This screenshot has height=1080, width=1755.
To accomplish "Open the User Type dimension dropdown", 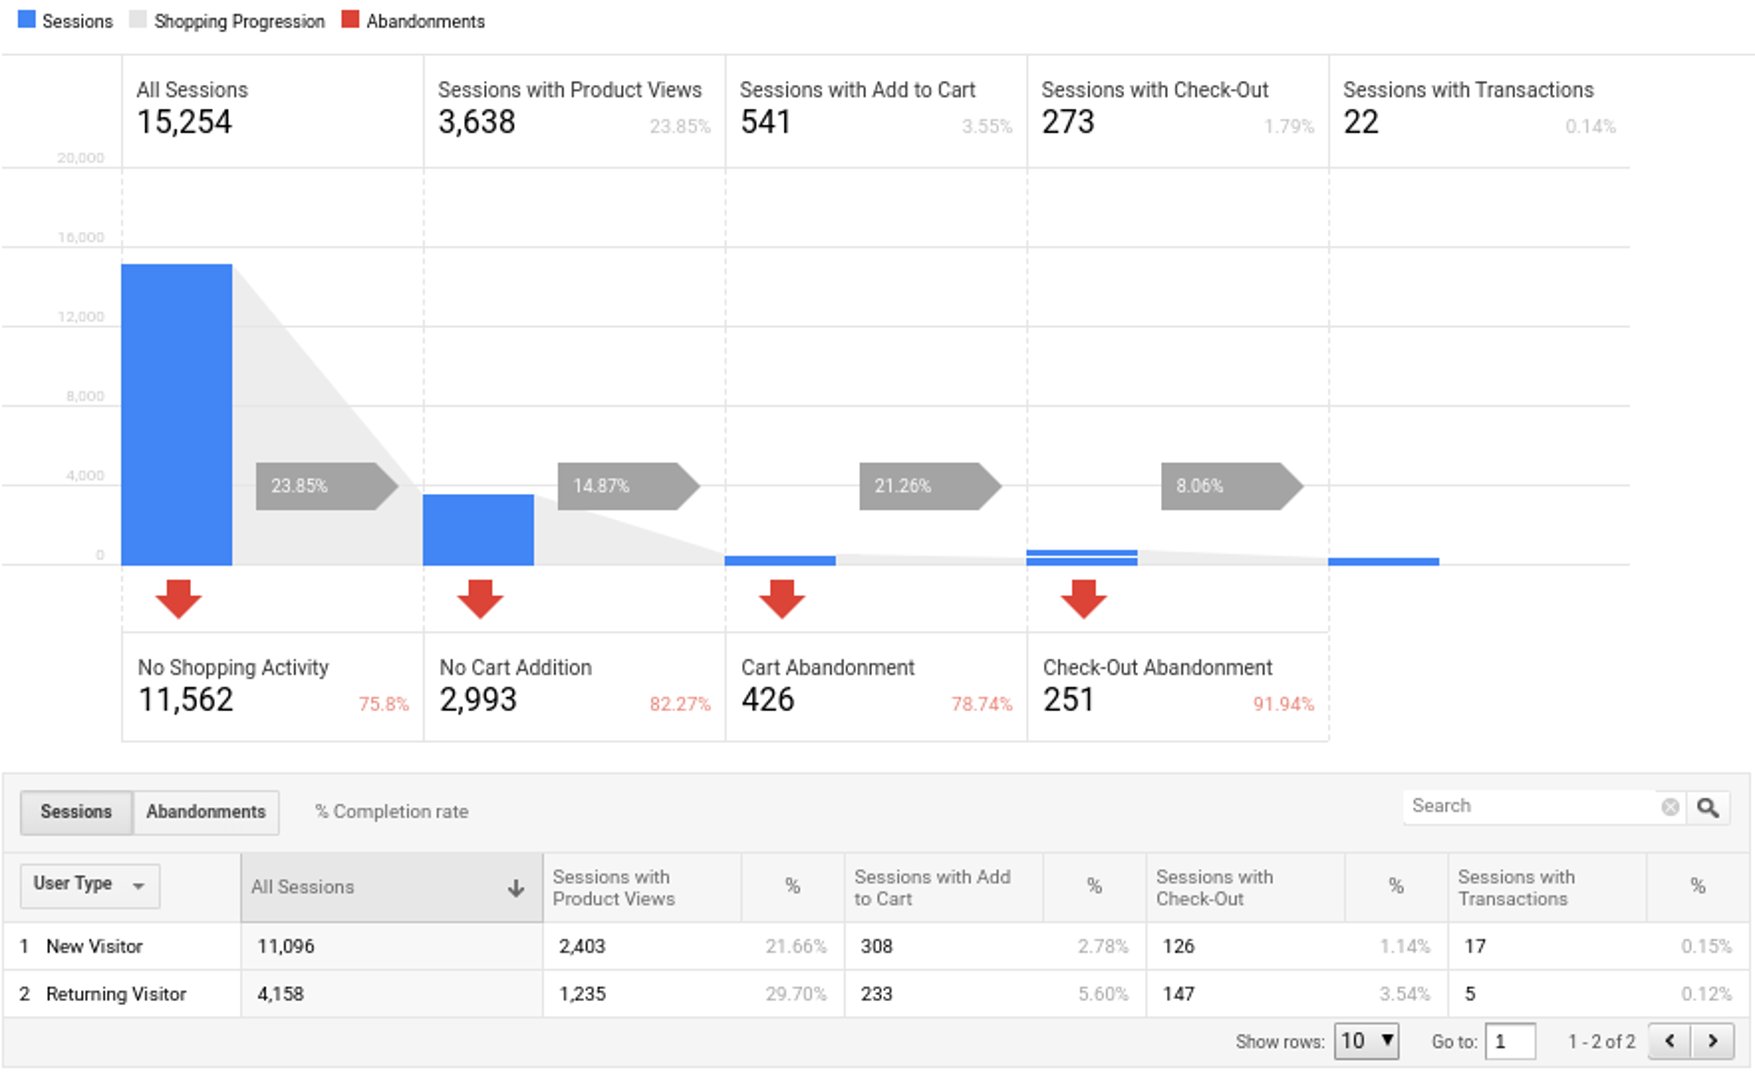I will point(139,885).
